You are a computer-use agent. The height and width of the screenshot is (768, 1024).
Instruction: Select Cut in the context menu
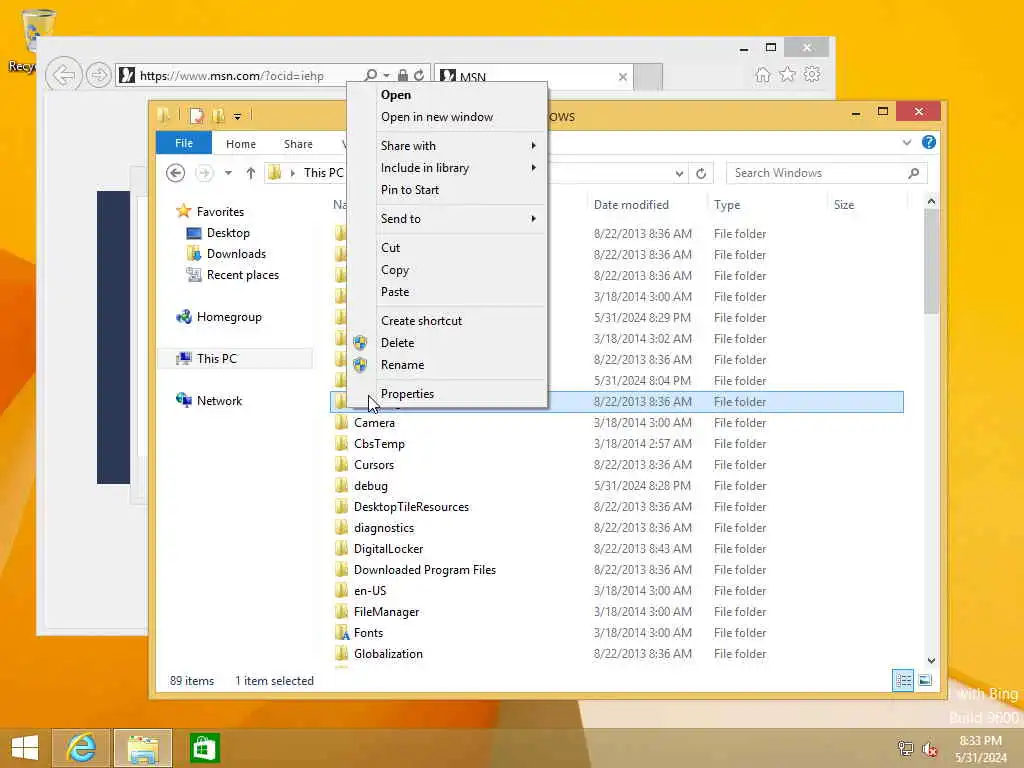click(447, 248)
